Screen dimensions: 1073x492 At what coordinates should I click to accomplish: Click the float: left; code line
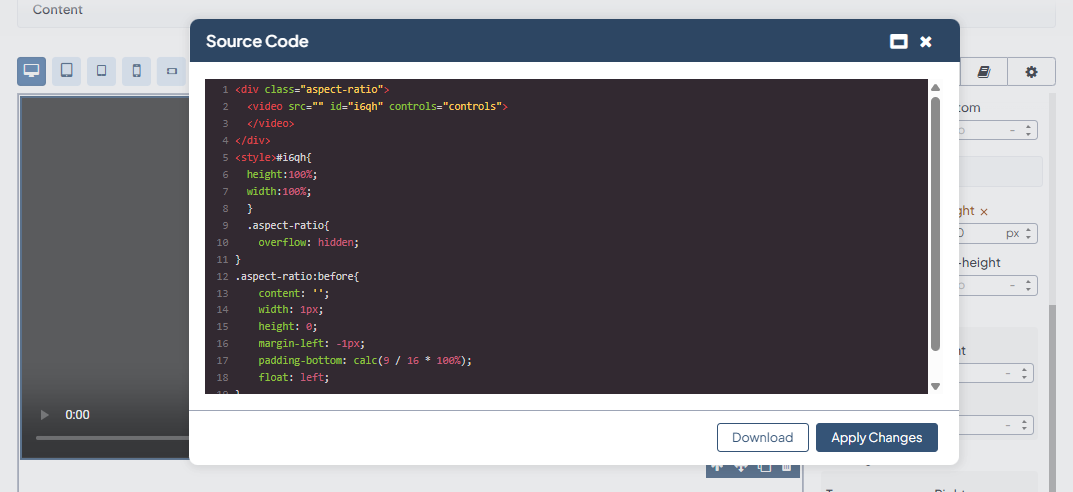tap(294, 378)
